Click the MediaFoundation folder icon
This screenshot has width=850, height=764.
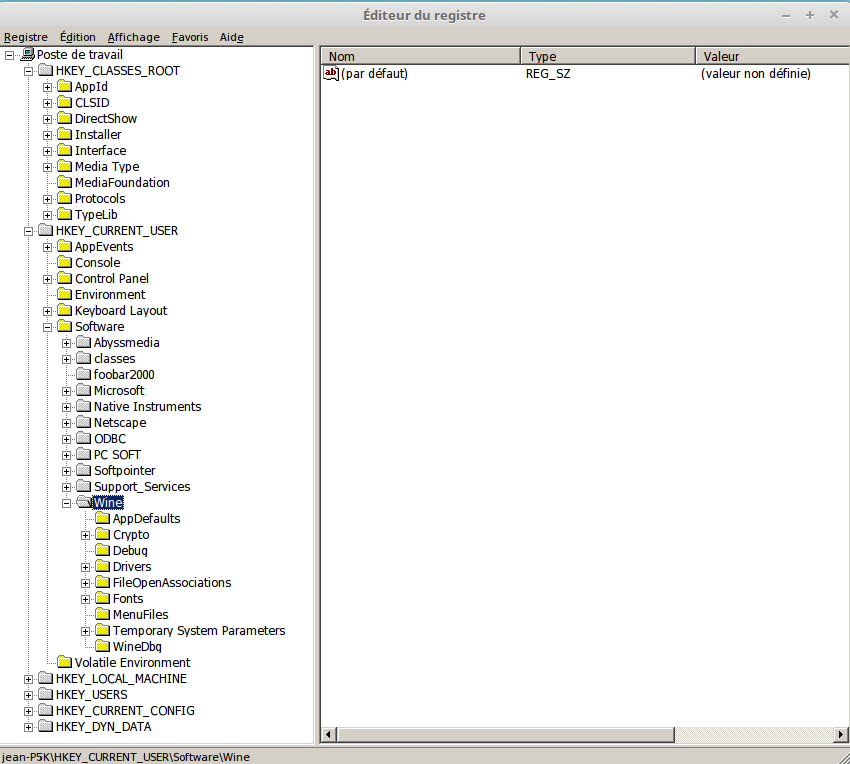click(65, 183)
